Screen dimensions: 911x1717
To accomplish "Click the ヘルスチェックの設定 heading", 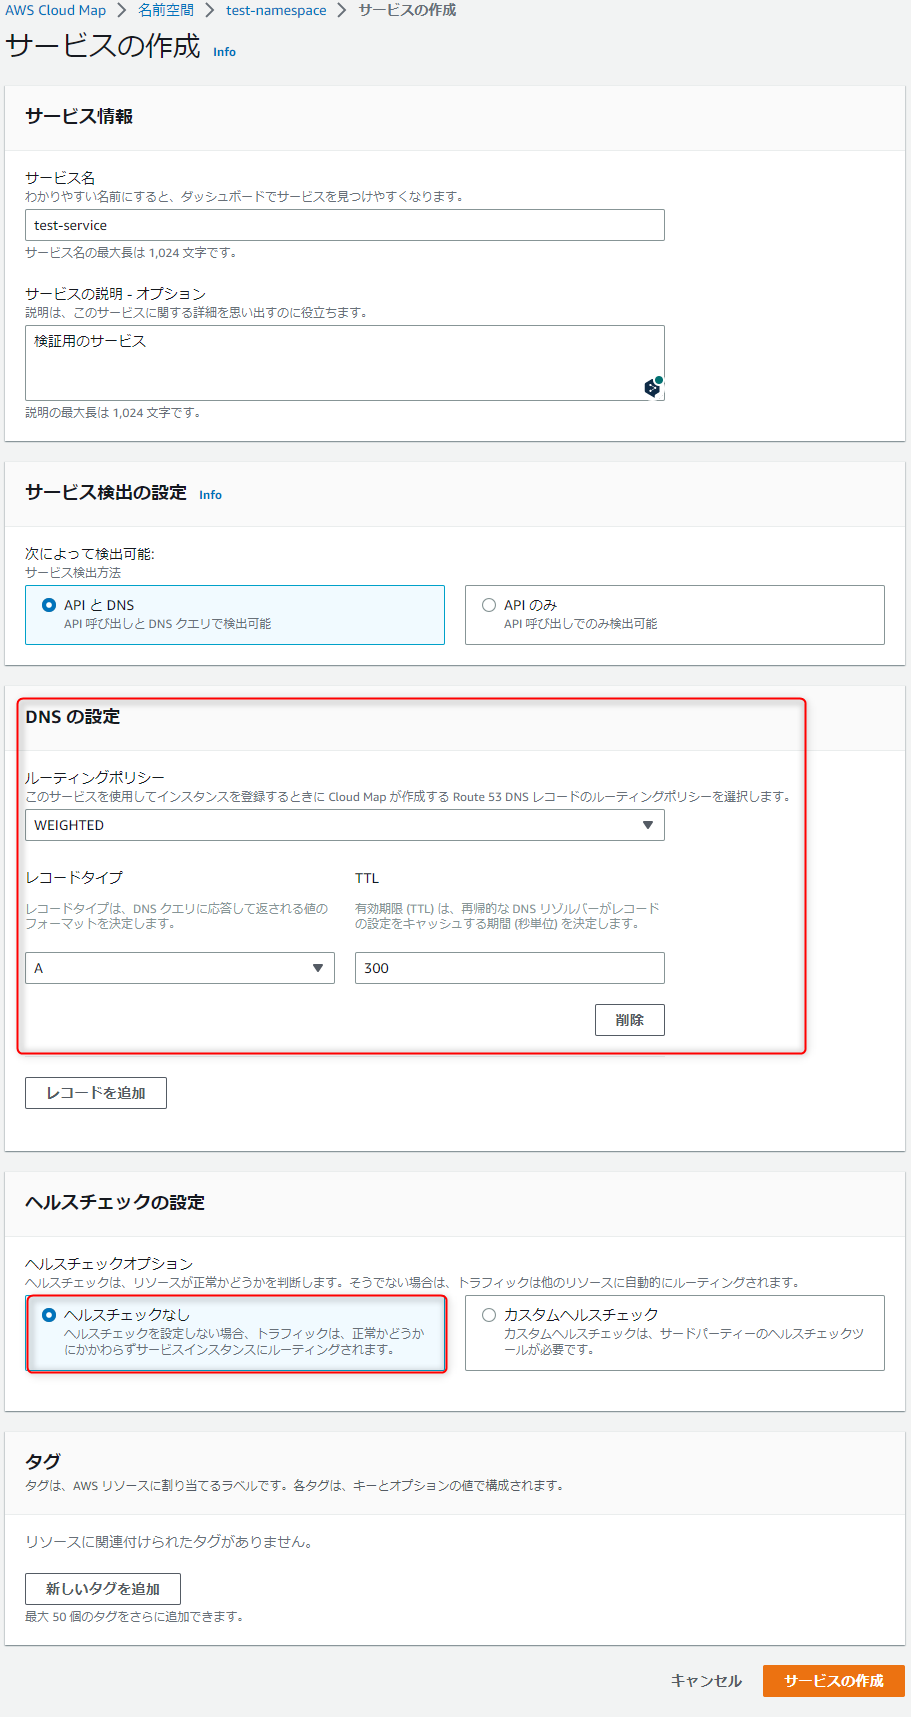I will (115, 1202).
